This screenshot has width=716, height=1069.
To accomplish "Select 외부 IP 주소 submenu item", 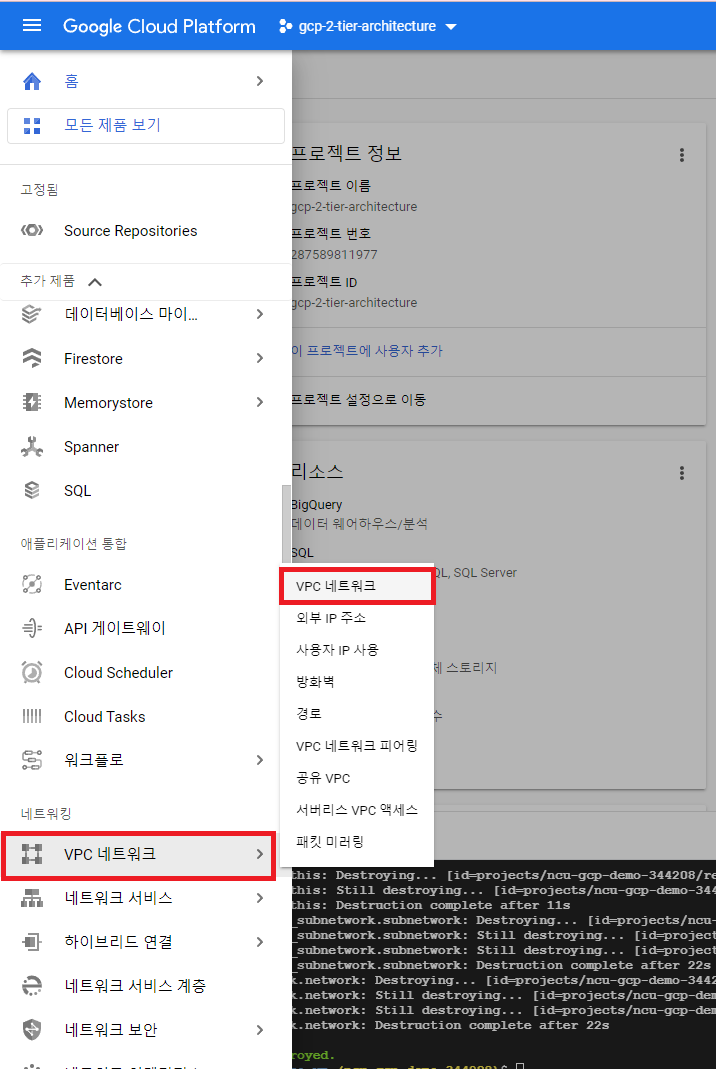I will click(357, 618).
